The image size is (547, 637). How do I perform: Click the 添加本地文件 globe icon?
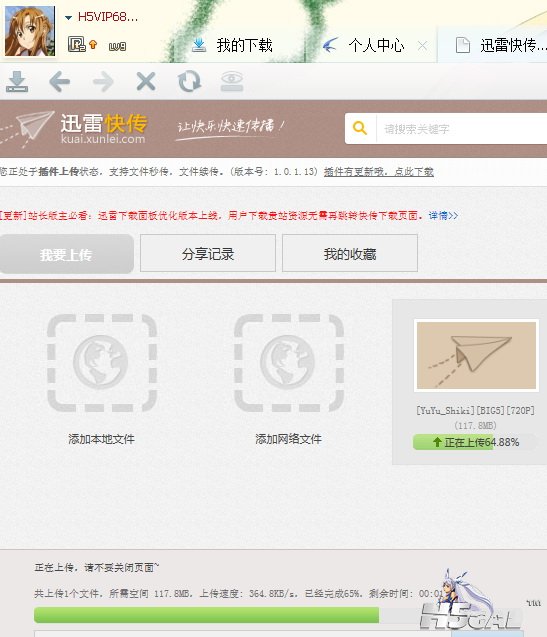(102, 363)
